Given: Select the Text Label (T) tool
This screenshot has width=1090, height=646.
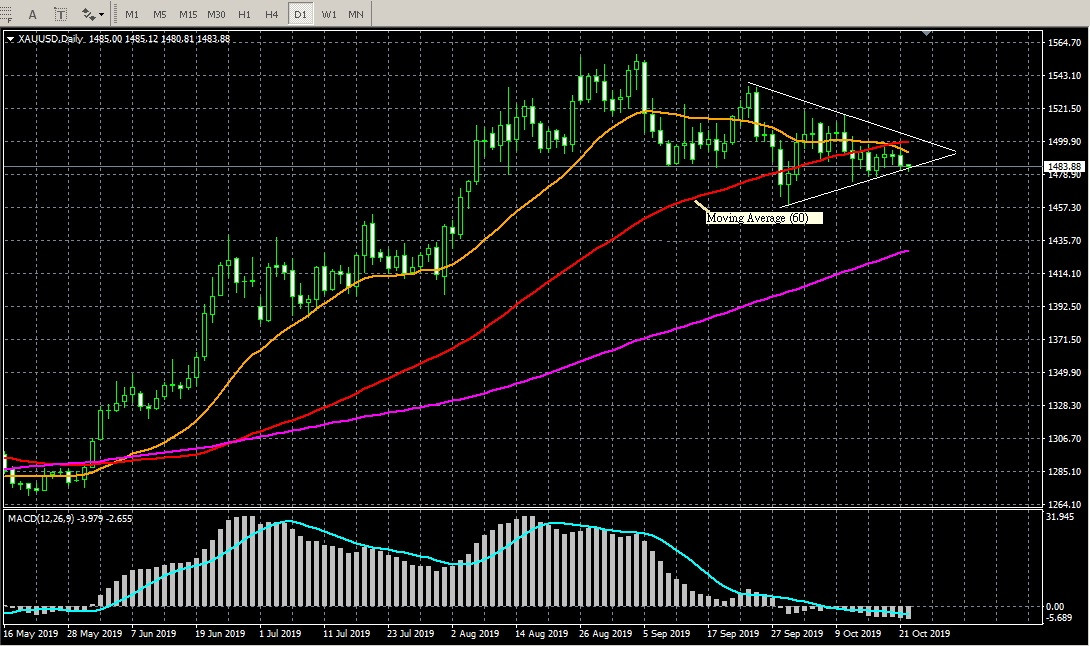Looking at the screenshot, I should [x=60, y=14].
